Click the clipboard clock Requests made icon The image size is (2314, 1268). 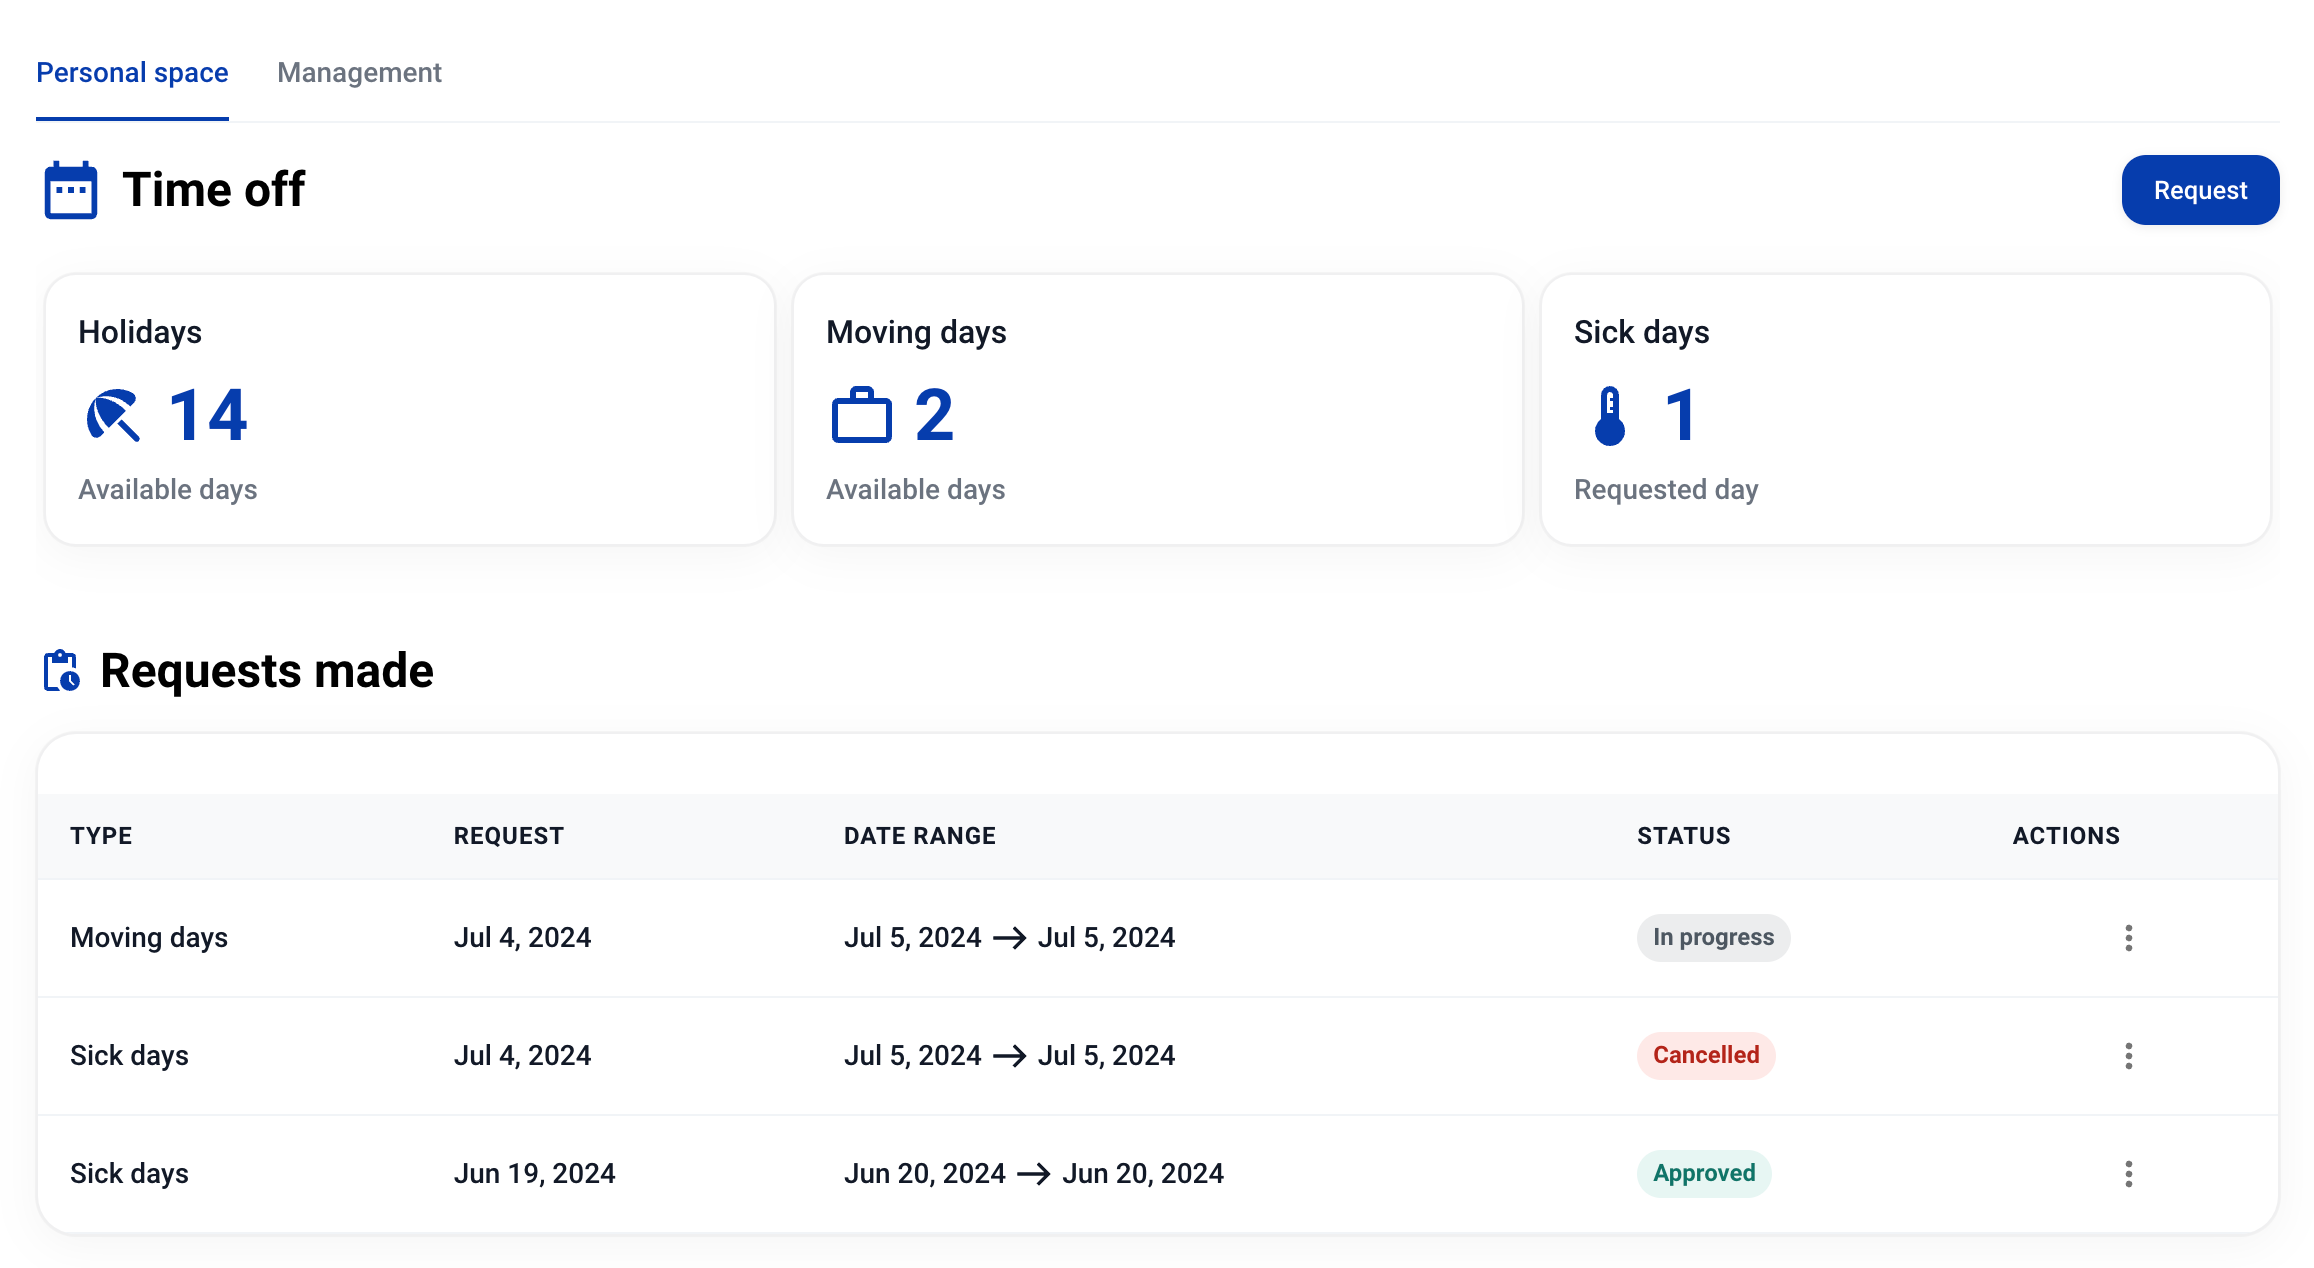coord(61,671)
